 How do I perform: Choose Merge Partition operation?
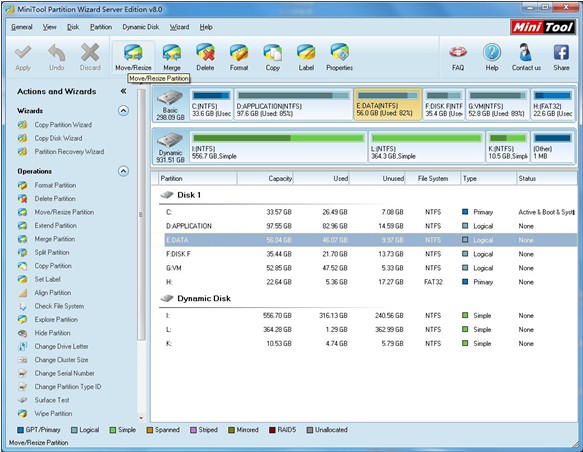tap(55, 239)
